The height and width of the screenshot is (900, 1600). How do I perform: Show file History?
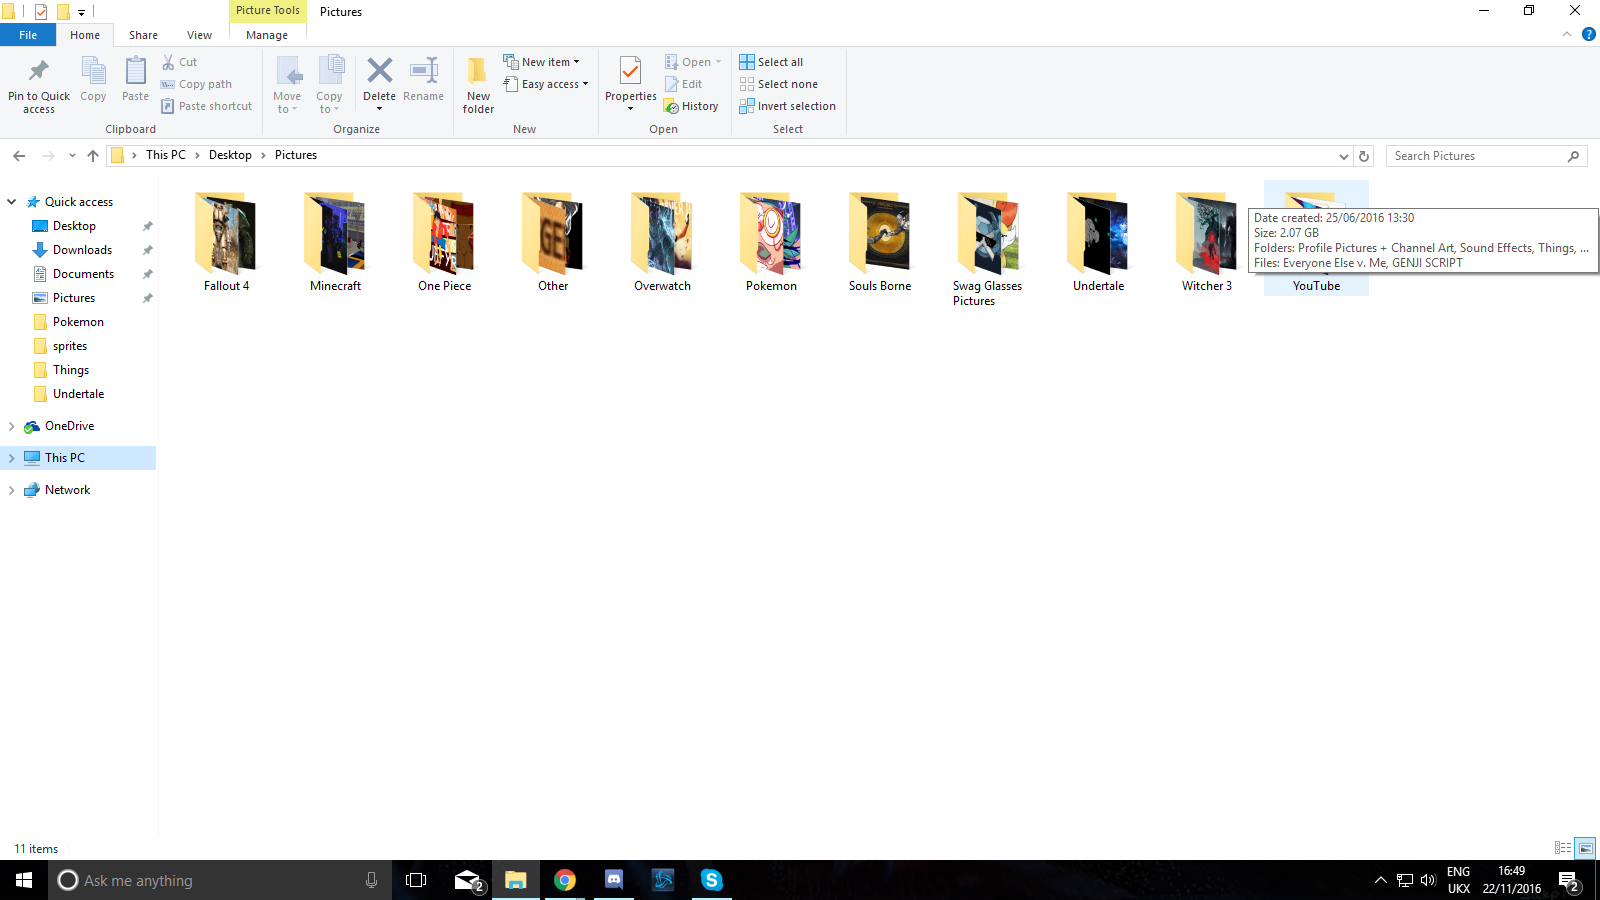pyautogui.click(x=691, y=106)
